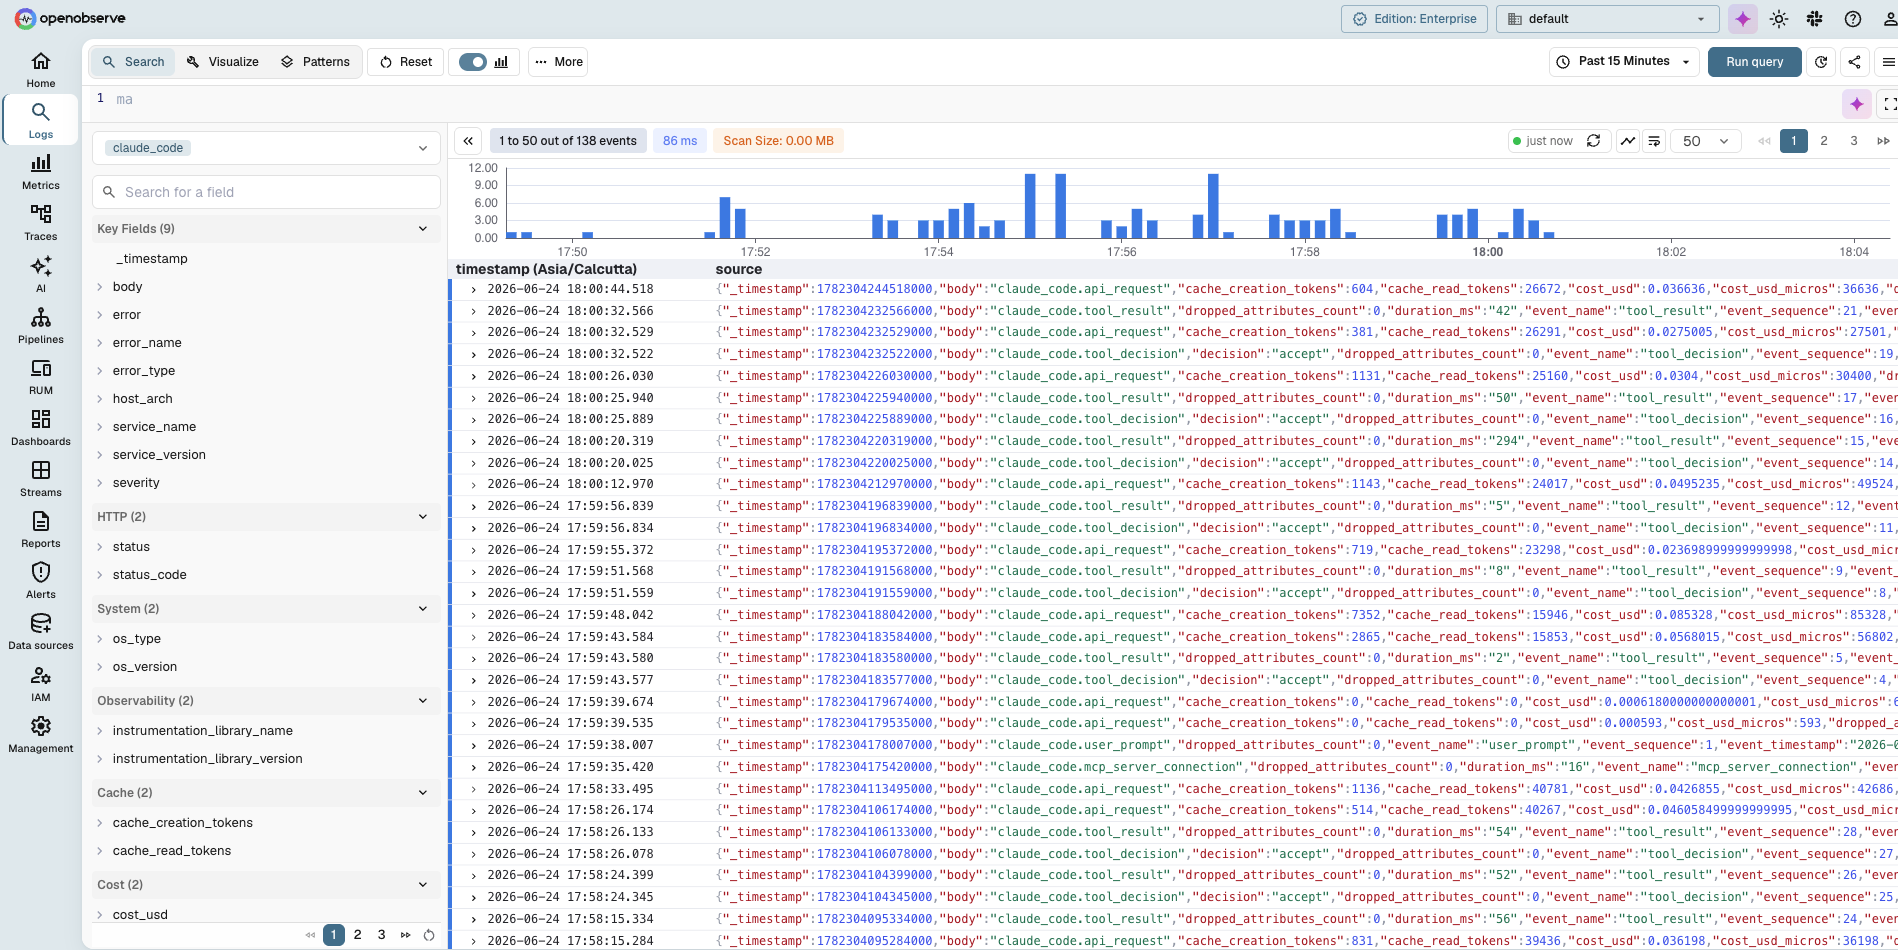Viewport: 1898px width, 950px height.
Task: Click the chart view icon beside 50 dropdown
Action: [1628, 141]
